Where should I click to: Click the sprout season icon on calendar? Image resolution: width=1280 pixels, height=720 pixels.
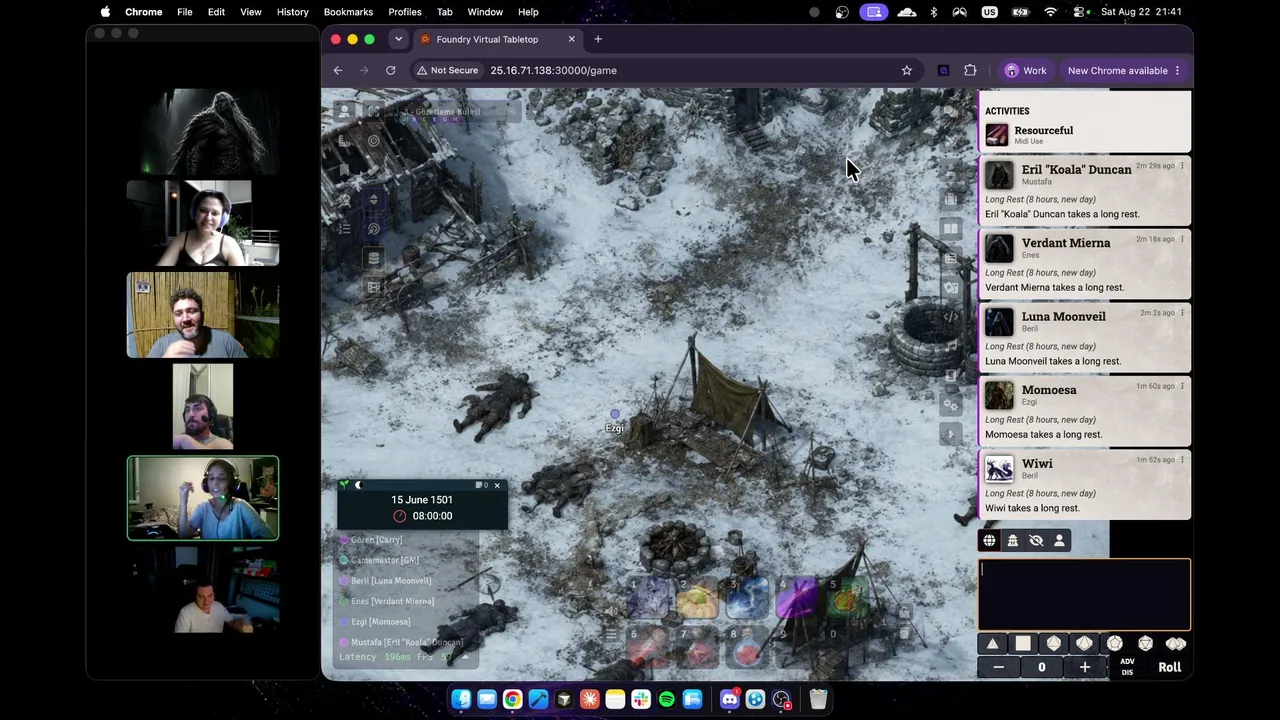point(345,486)
